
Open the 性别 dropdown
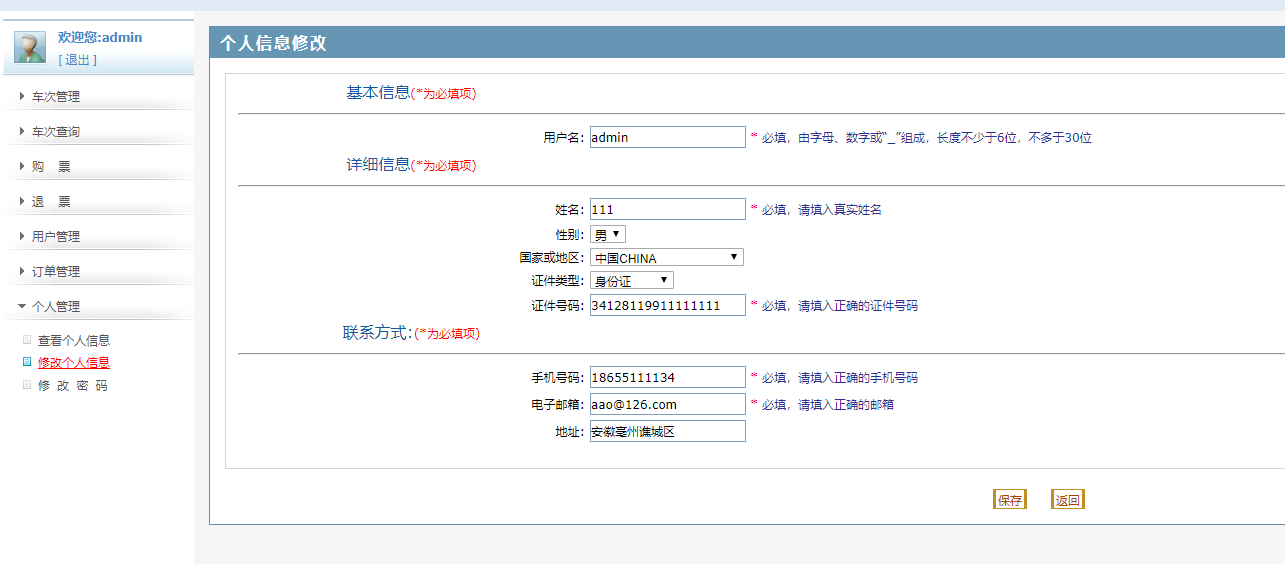click(608, 234)
